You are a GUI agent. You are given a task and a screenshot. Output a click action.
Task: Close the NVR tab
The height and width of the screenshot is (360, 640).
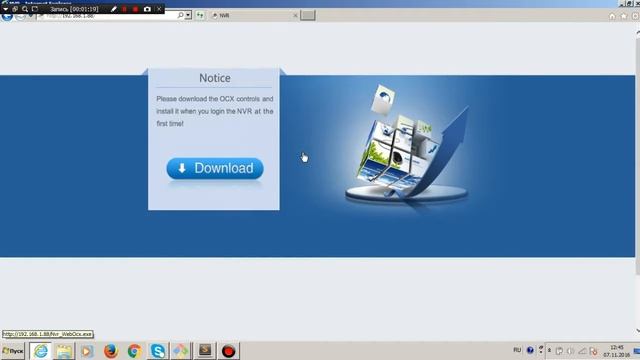[295, 16]
